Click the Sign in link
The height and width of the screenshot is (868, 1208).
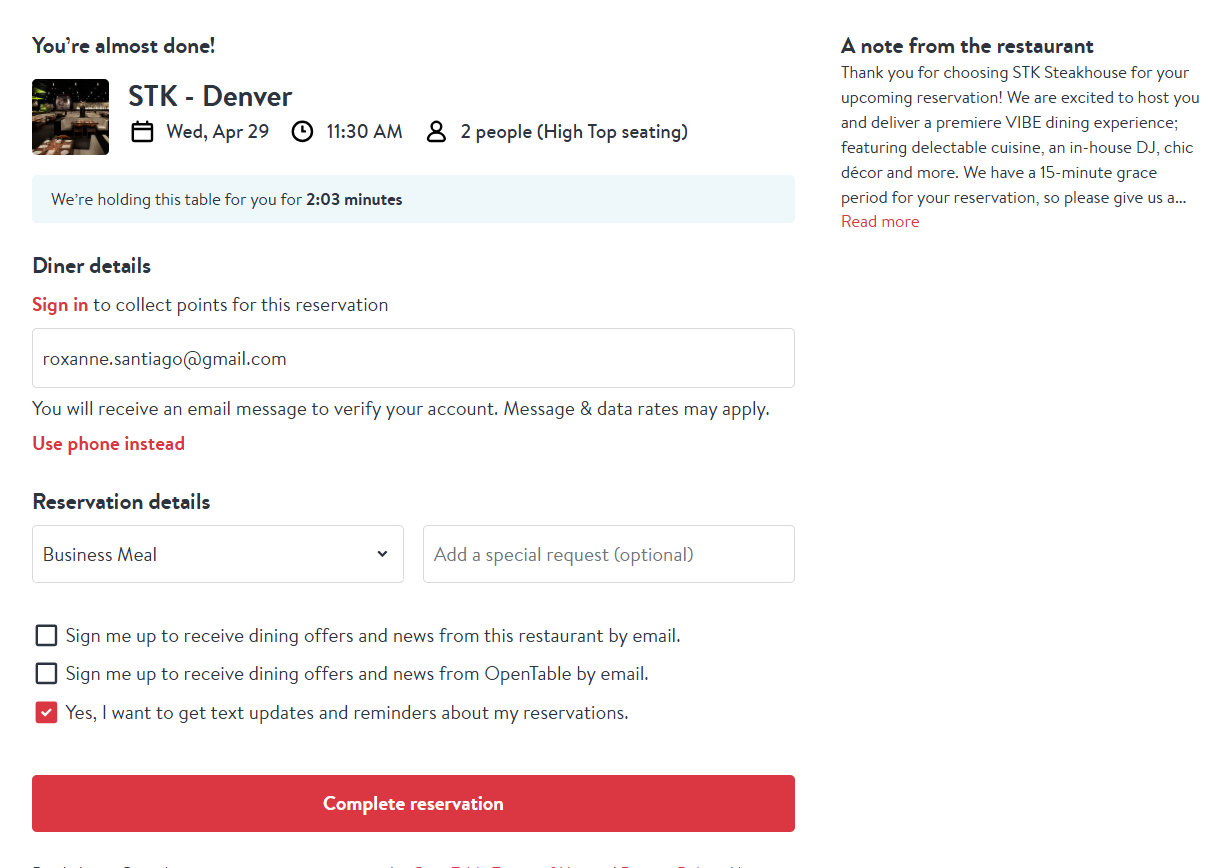pos(60,305)
